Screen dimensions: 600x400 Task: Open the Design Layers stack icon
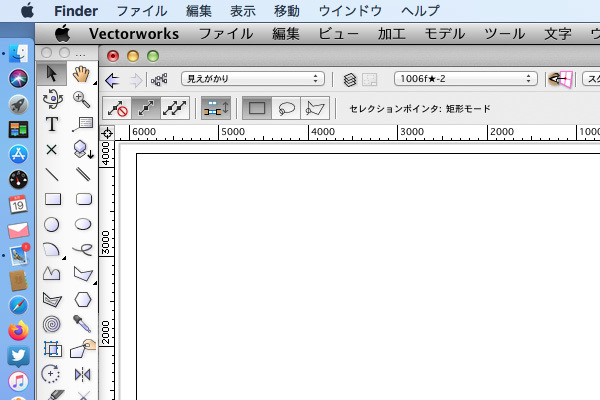(x=350, y=80)
